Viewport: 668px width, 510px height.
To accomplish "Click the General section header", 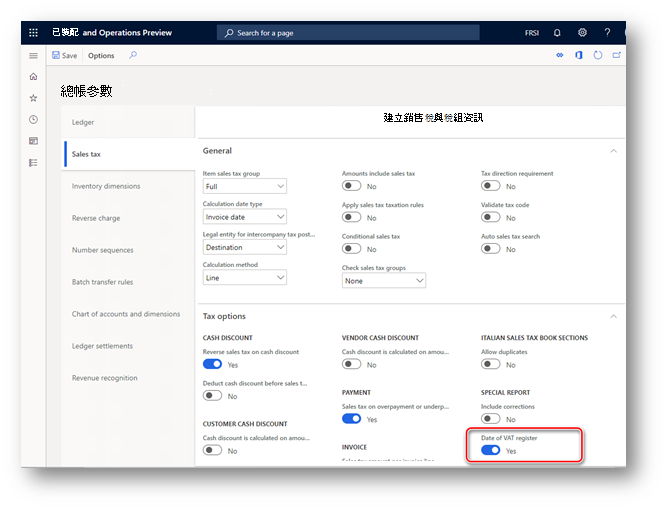I will point(217,151).
